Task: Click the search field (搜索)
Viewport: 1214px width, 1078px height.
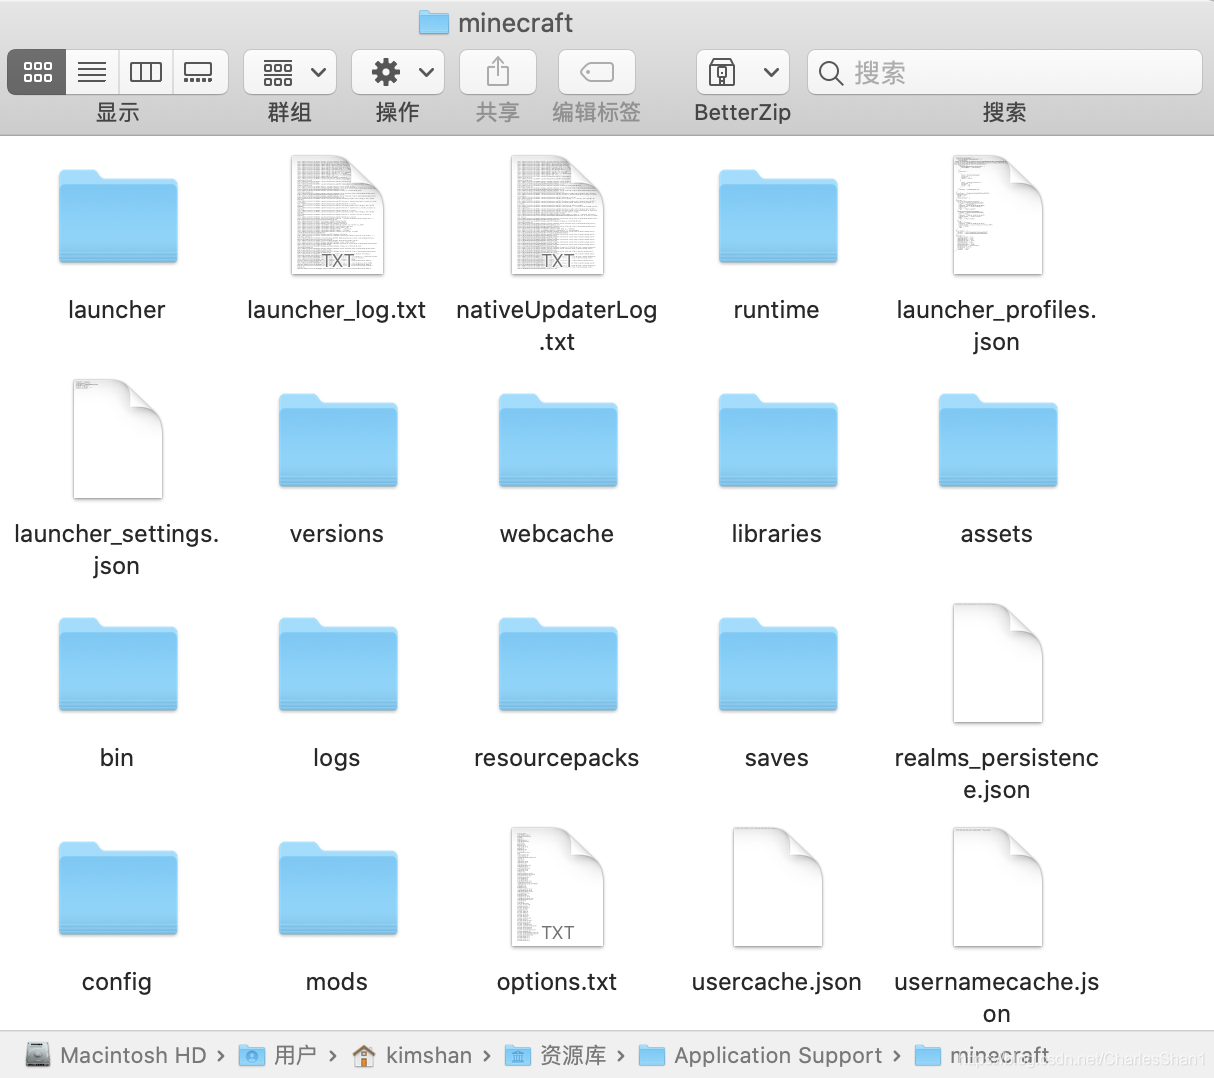Action: (x=1004, y=72)
